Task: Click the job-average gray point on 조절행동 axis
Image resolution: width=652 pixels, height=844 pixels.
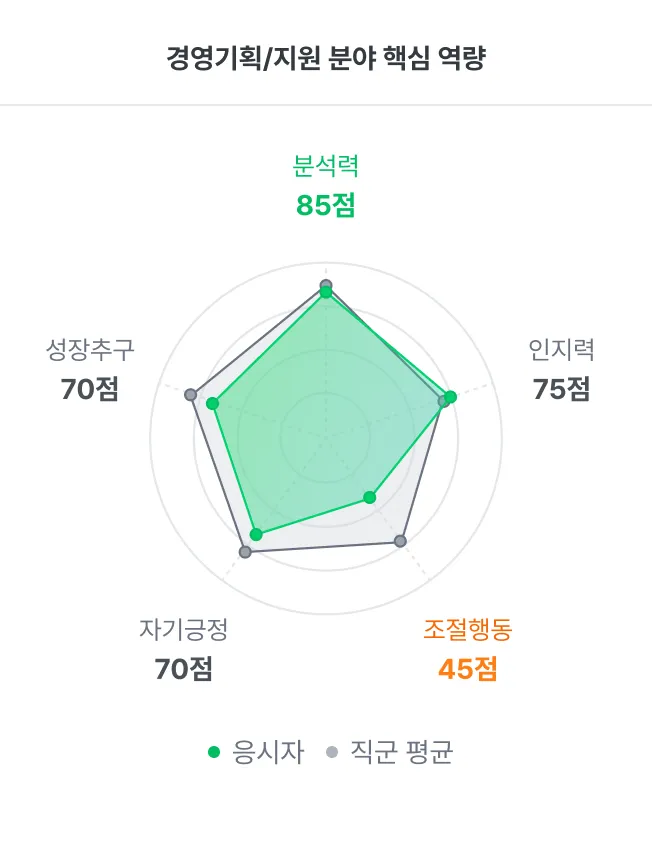Action: point(400,541)
